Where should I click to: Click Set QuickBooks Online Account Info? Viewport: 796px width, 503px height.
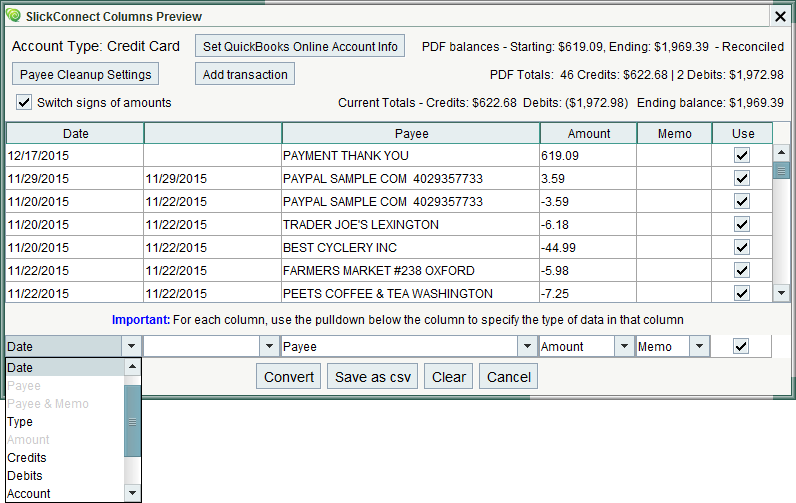[300, 47]
